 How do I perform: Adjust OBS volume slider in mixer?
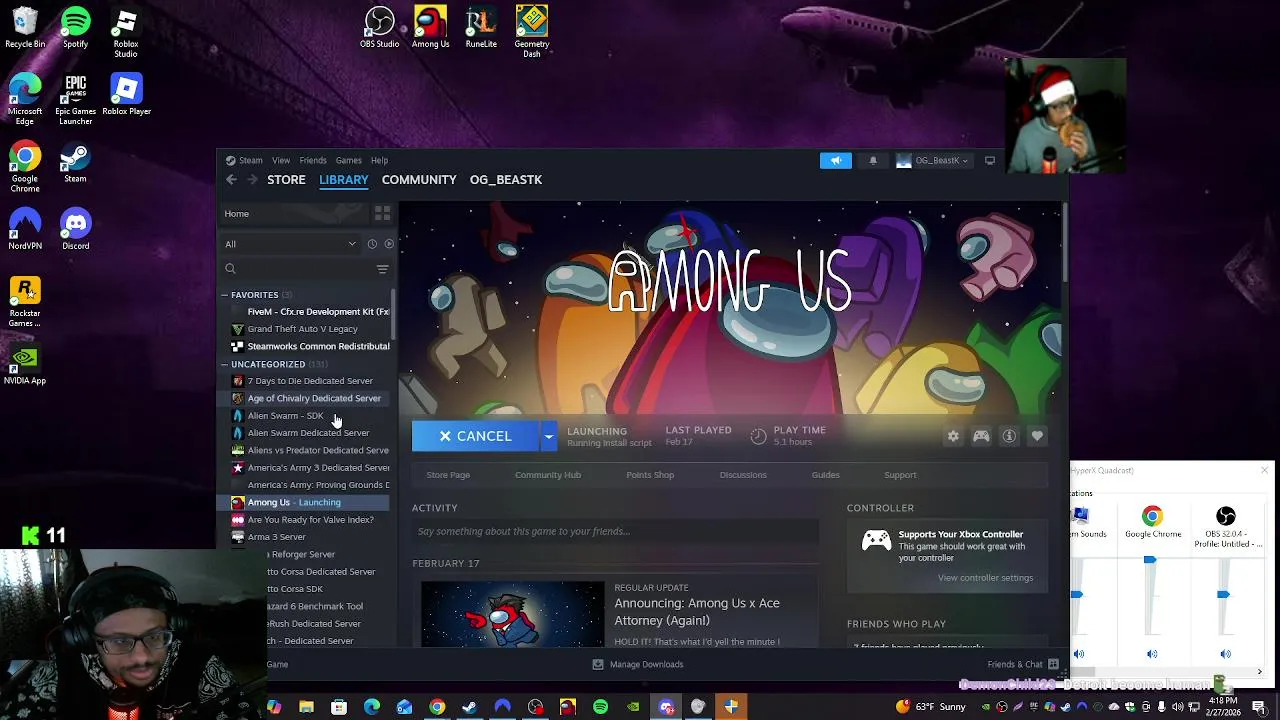click(1223, 595)
